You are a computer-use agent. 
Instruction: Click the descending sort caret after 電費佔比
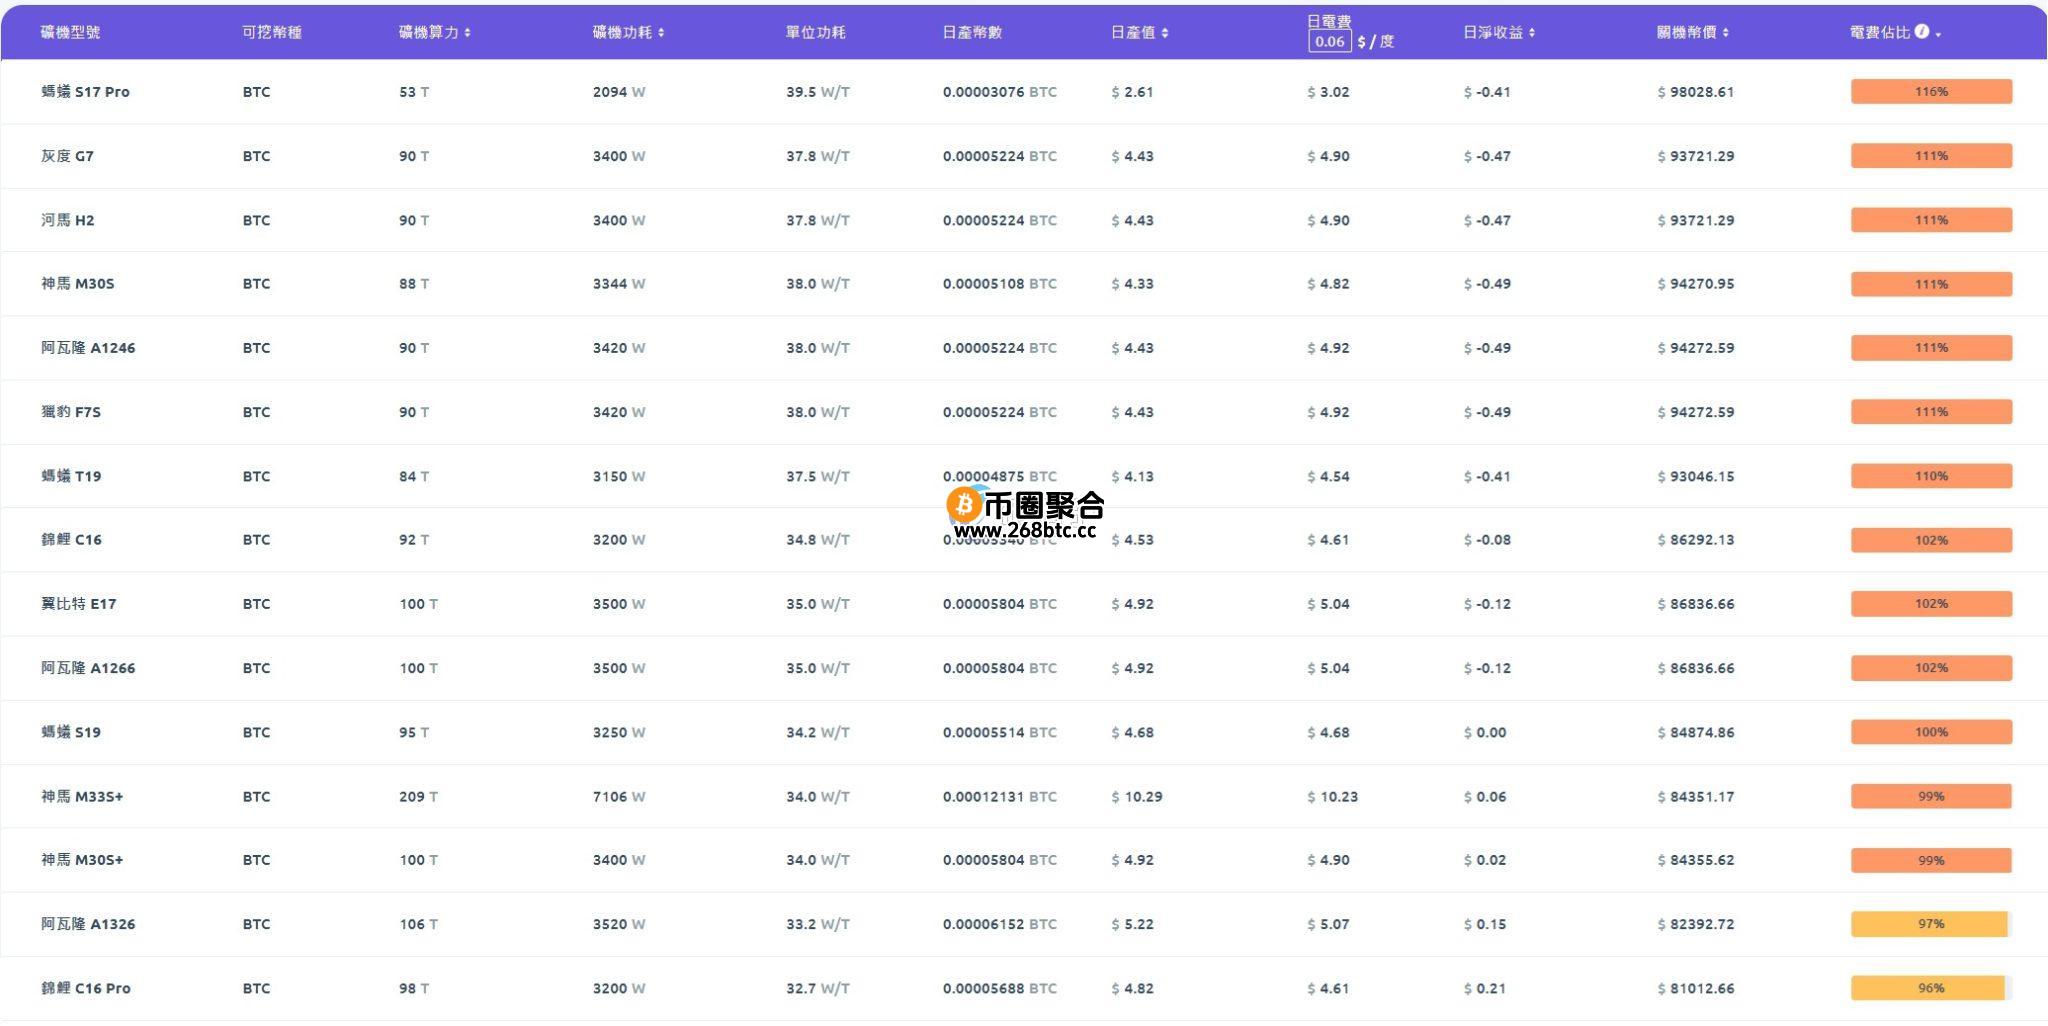point(1938,35)
